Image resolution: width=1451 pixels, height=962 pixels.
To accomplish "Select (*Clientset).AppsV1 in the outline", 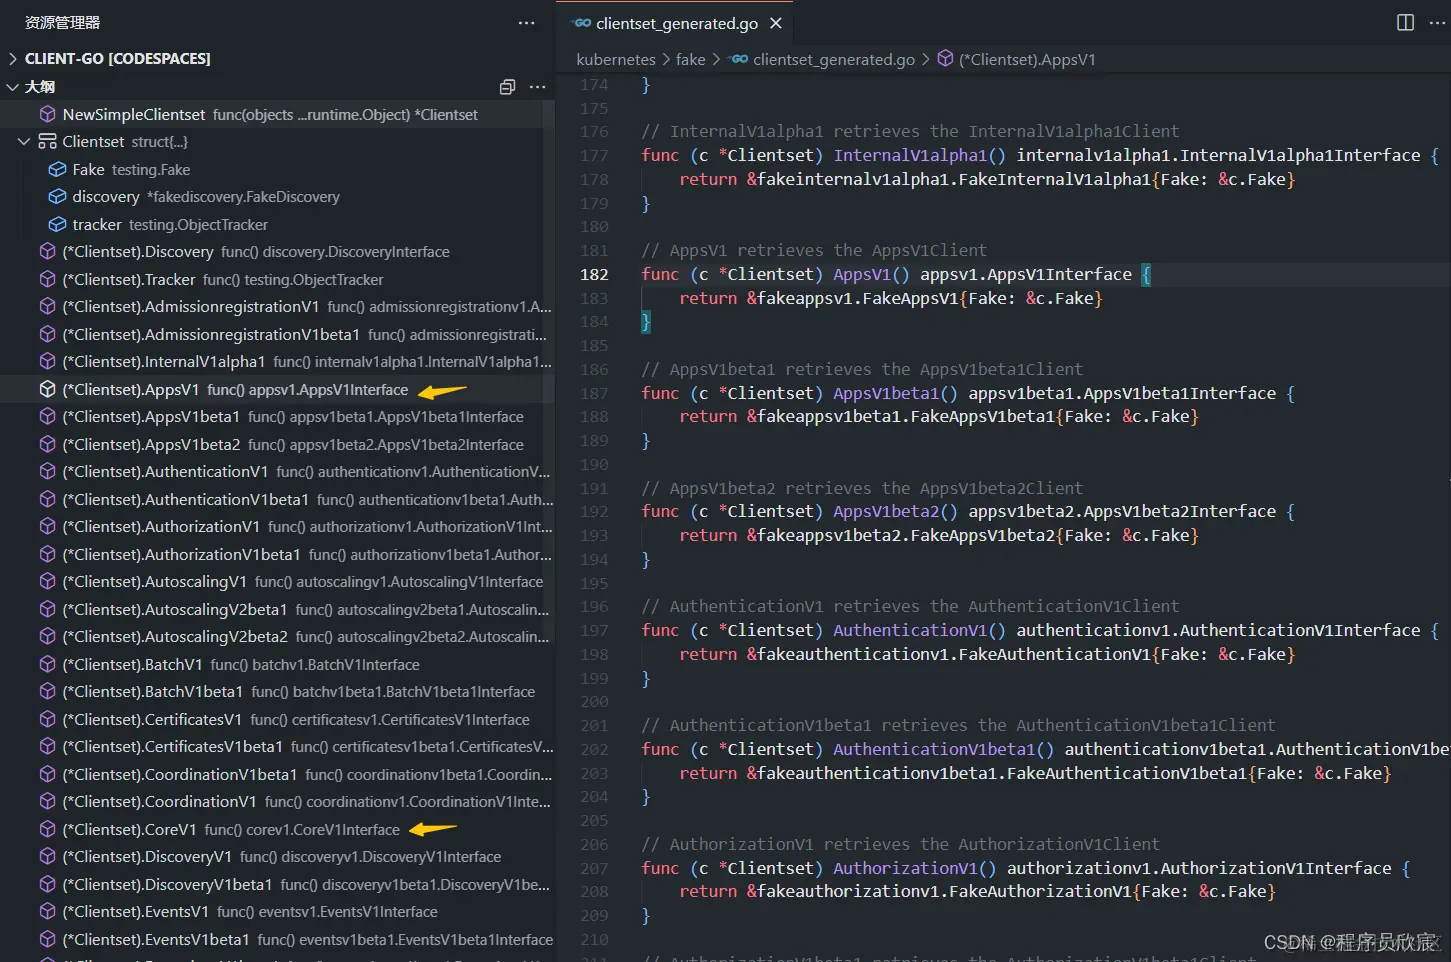I will pyautogui.click(x=277, y=390).
